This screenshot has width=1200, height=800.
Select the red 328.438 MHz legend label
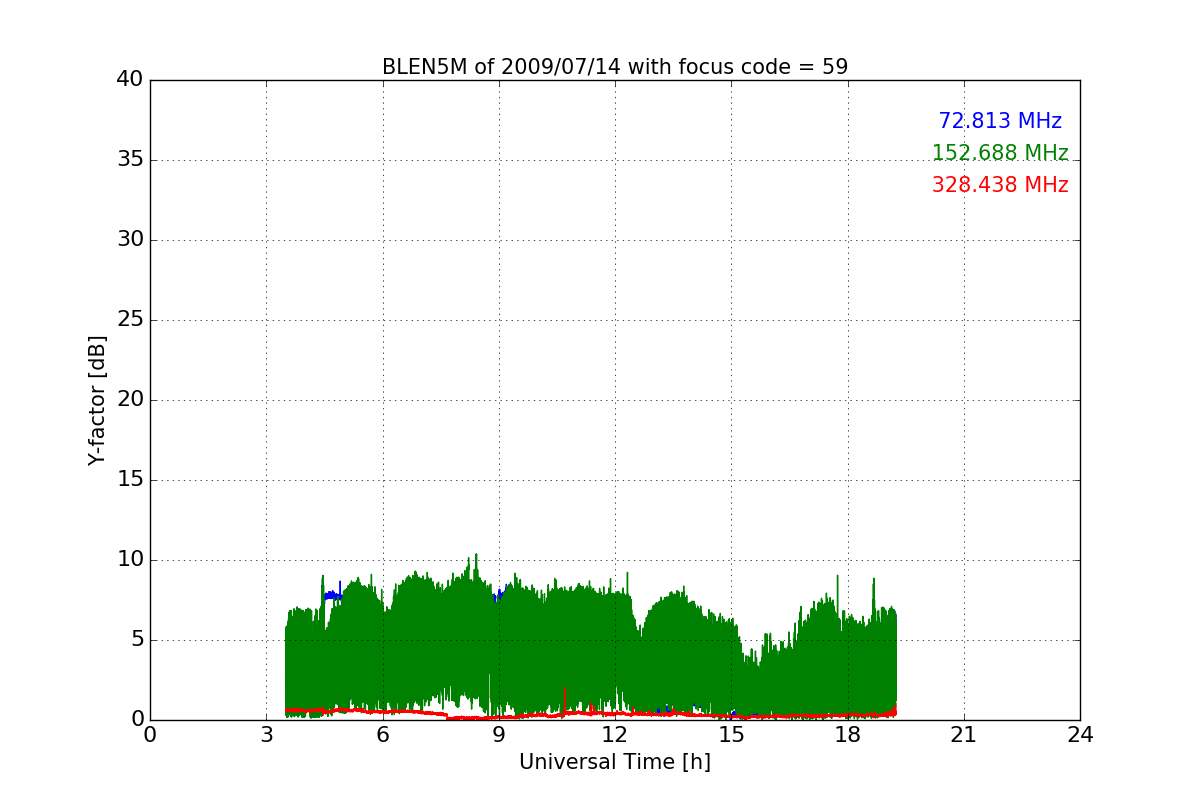[1000, 185]
